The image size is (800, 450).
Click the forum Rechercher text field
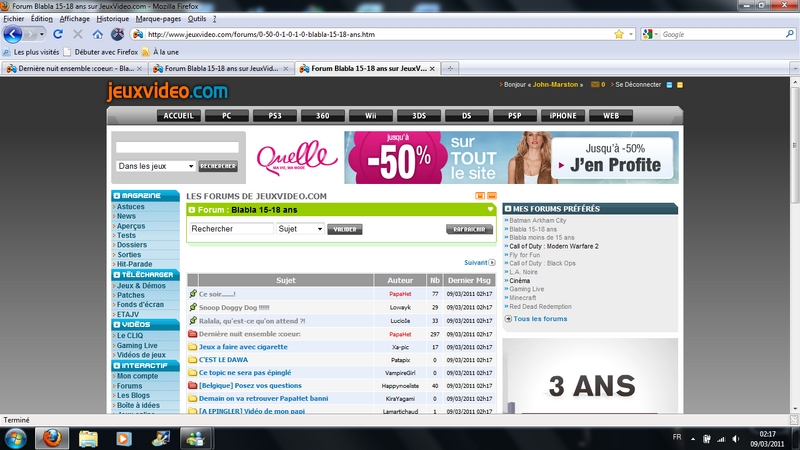(232, 229)
